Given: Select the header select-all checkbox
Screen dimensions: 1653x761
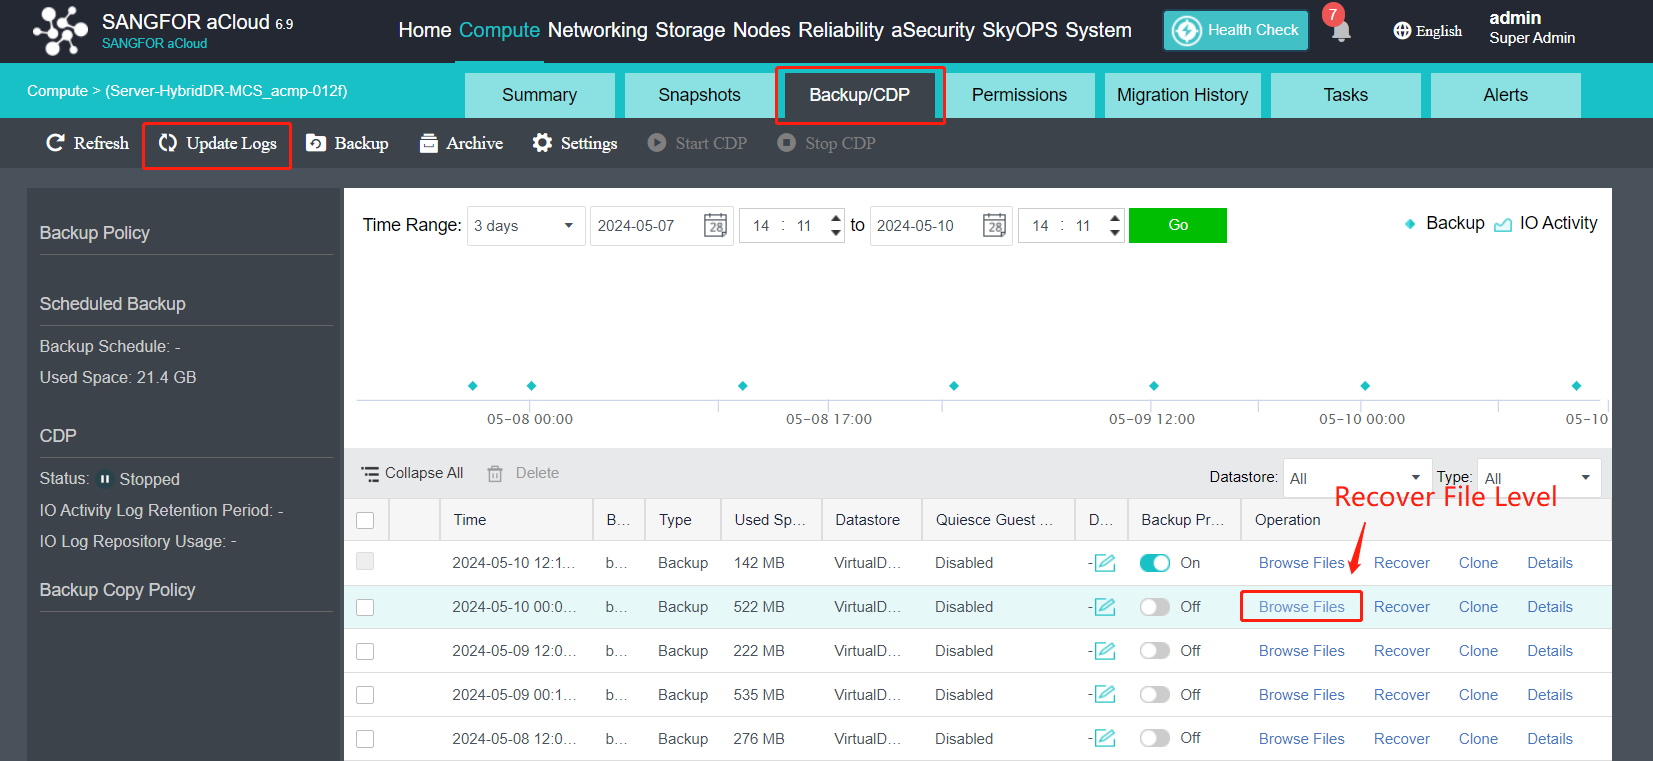Looking at the screenshot, I should pyautogui.click(x=365, y=520).
